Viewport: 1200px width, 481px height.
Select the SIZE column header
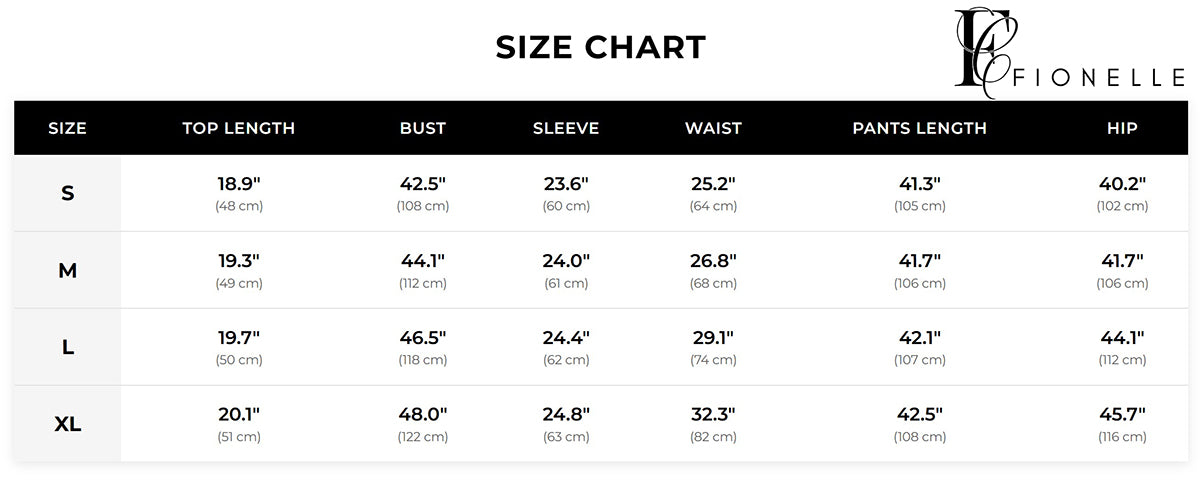(68, 128)
